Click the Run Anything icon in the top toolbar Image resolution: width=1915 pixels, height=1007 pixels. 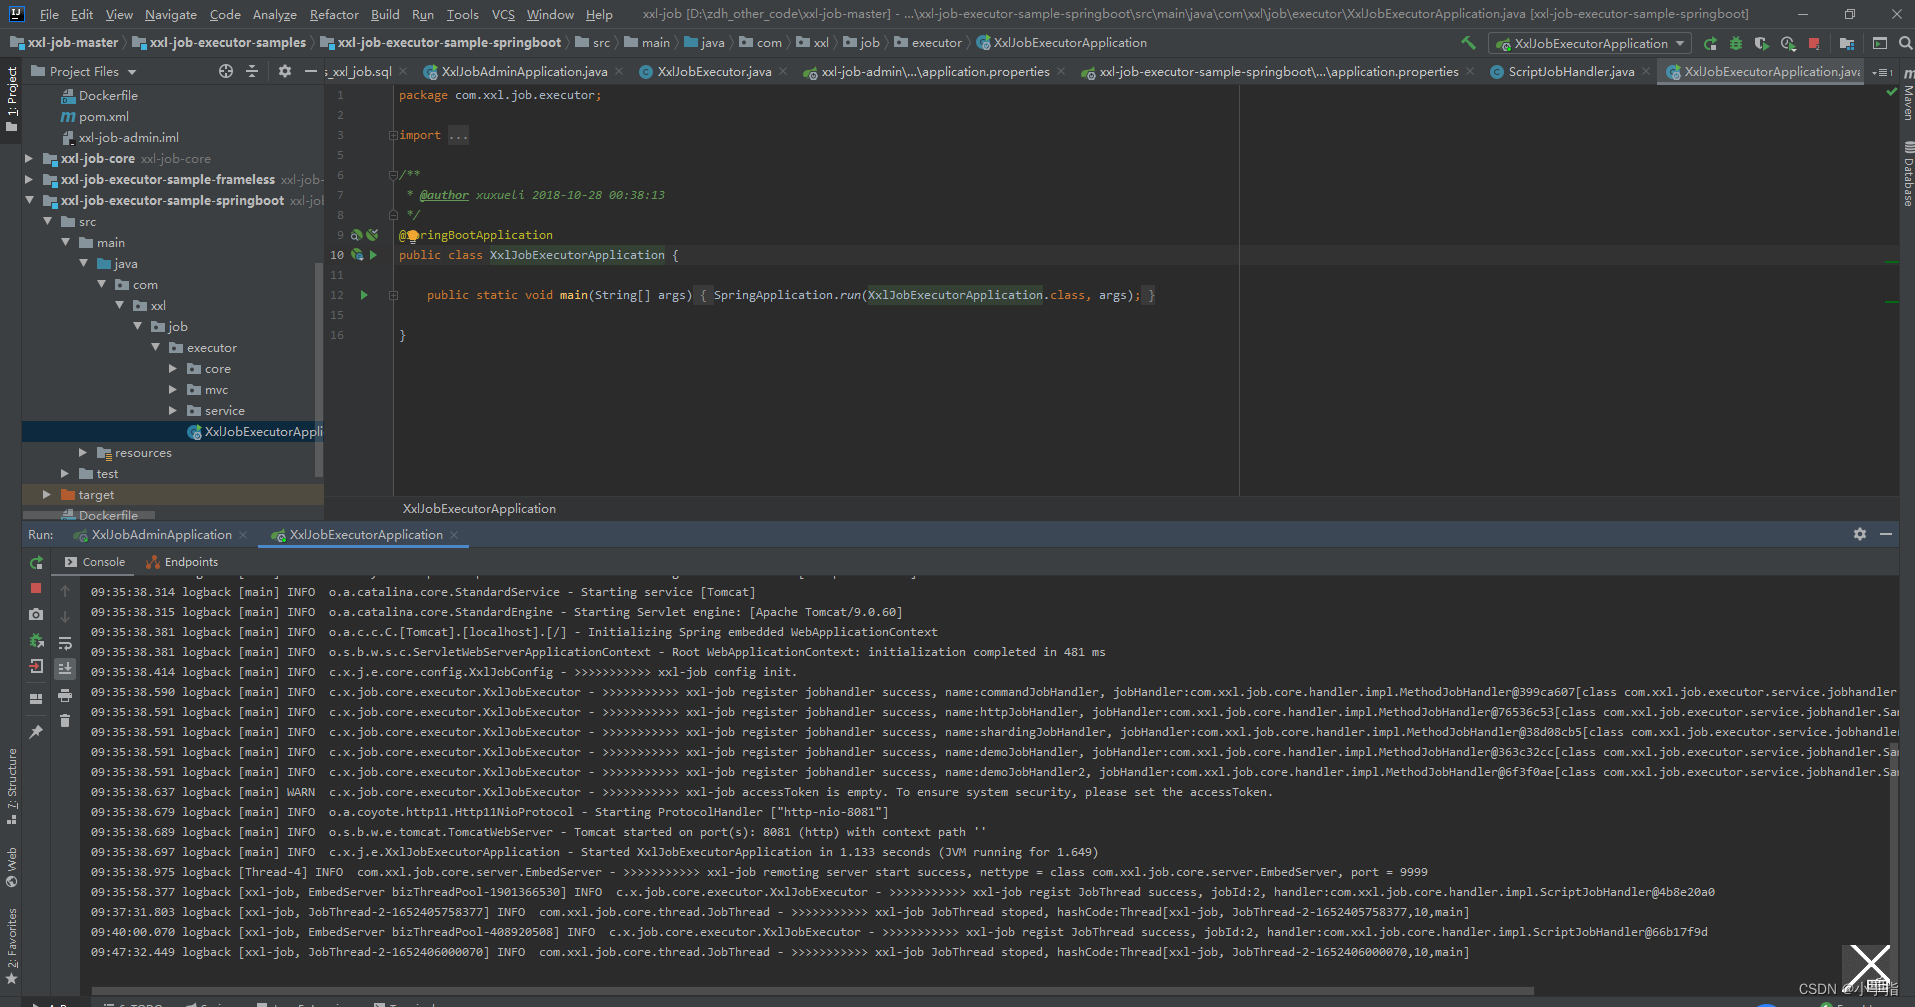click(1880, 43)
